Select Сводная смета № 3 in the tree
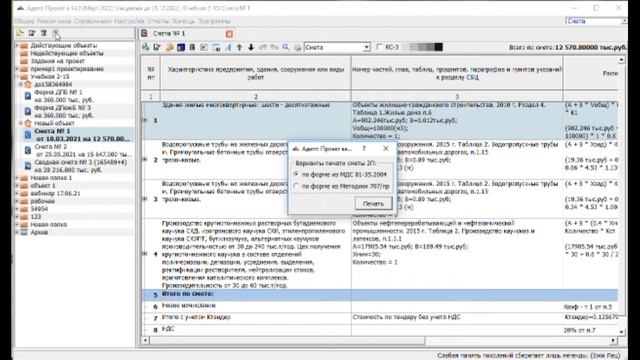Screen dimensions: 640x360 pyautogui.click(x=80, y=166)
